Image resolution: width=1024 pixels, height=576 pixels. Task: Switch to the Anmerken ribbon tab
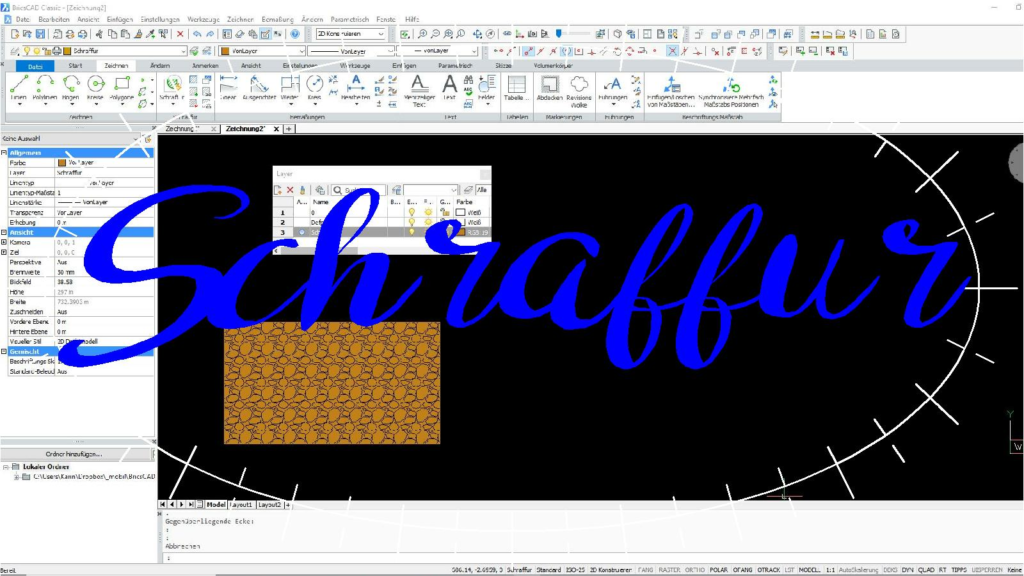pyautogui.click(x=205, y=66)
